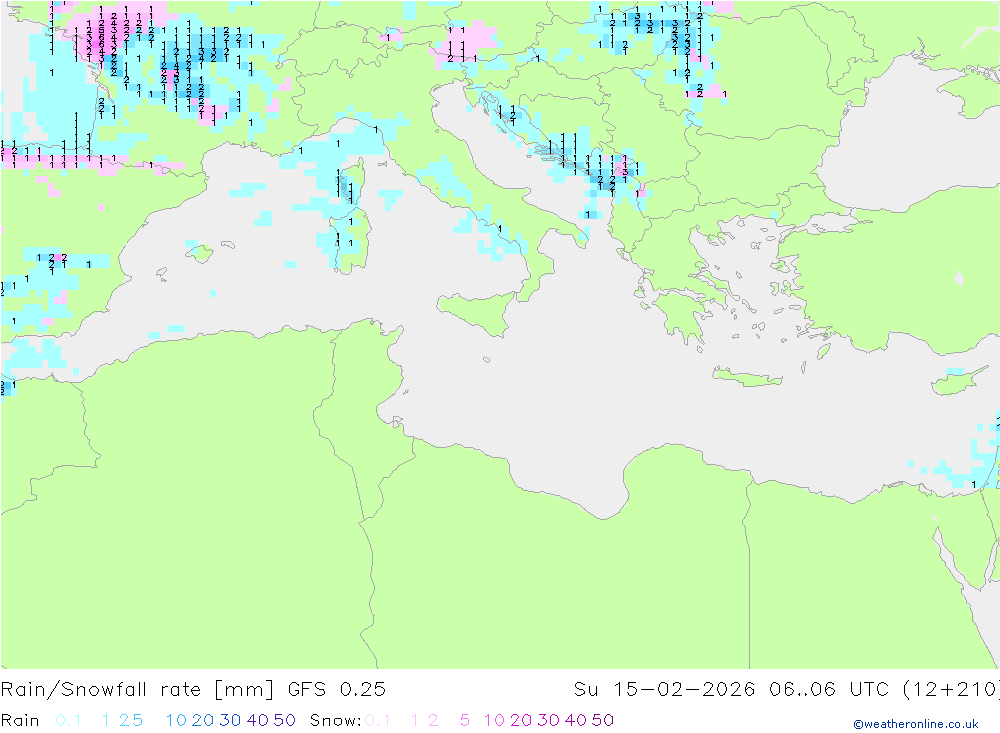Click the 'Rain' legend label

click(20, 720)
